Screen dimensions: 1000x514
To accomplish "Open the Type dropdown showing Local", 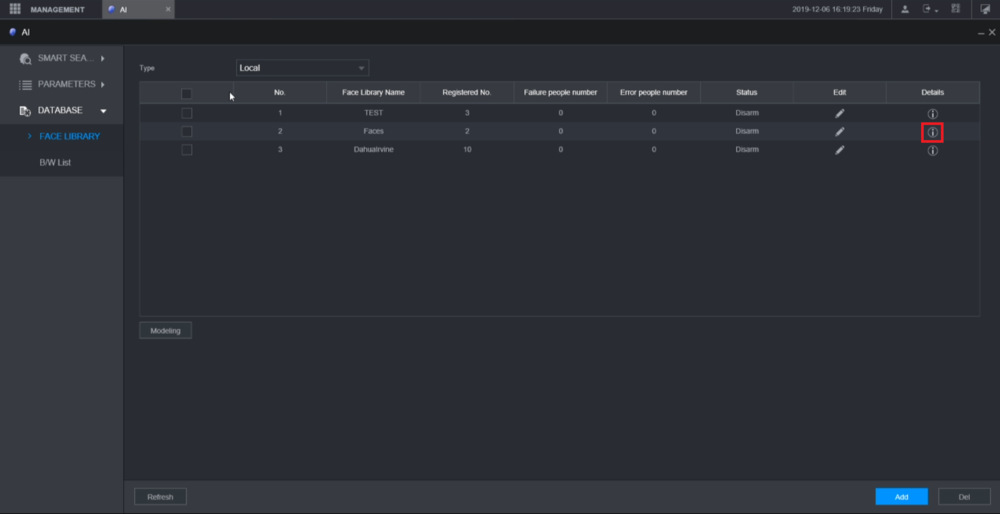I will [x=302, y=68].
